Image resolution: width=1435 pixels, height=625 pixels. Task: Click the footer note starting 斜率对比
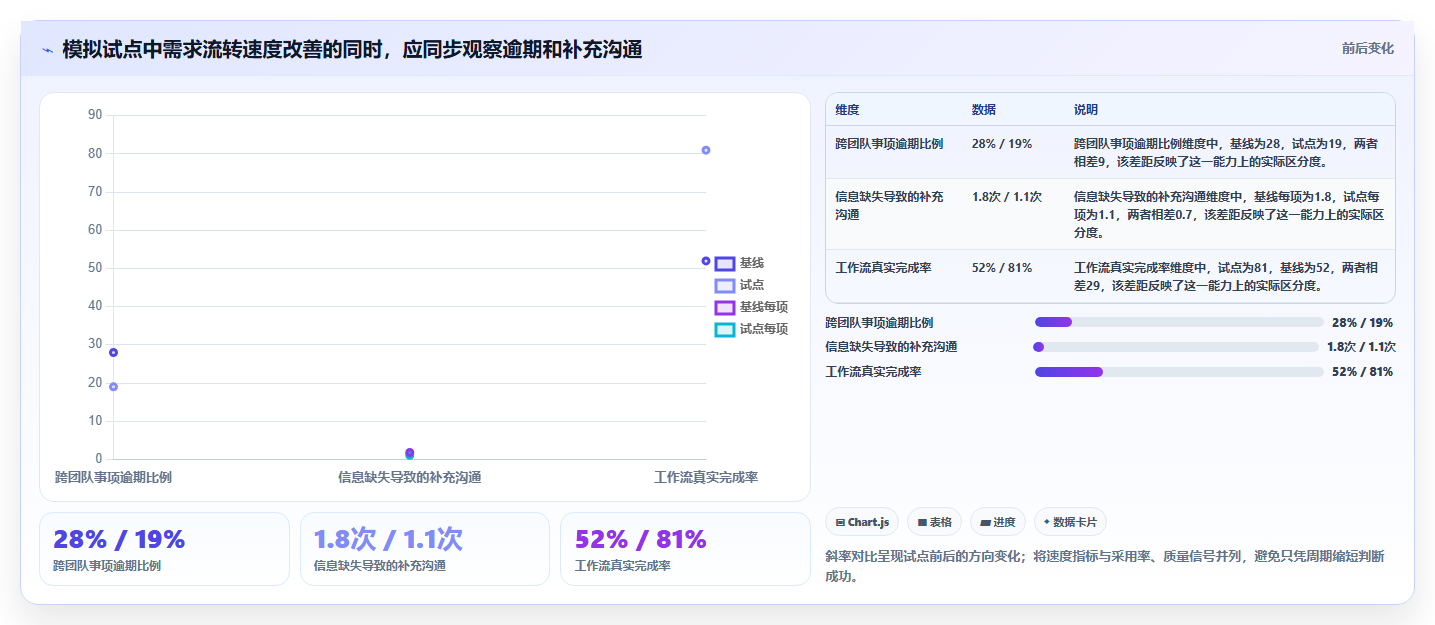click(x=1105, y=566)
